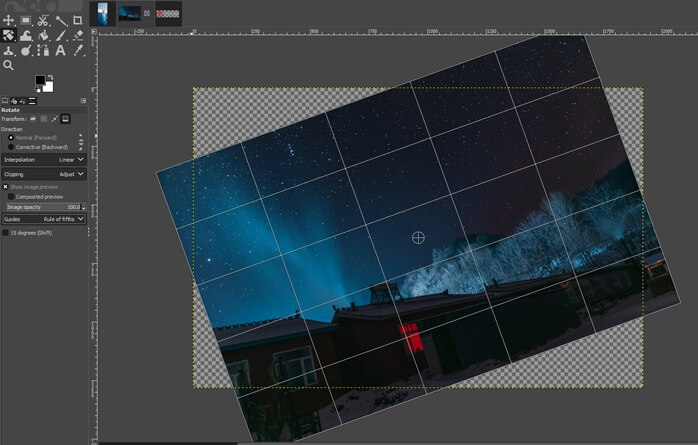Image resolution: width=698 pixels, height=445 pixels.
Task: Close the night sky image tab
Action: 147,13
